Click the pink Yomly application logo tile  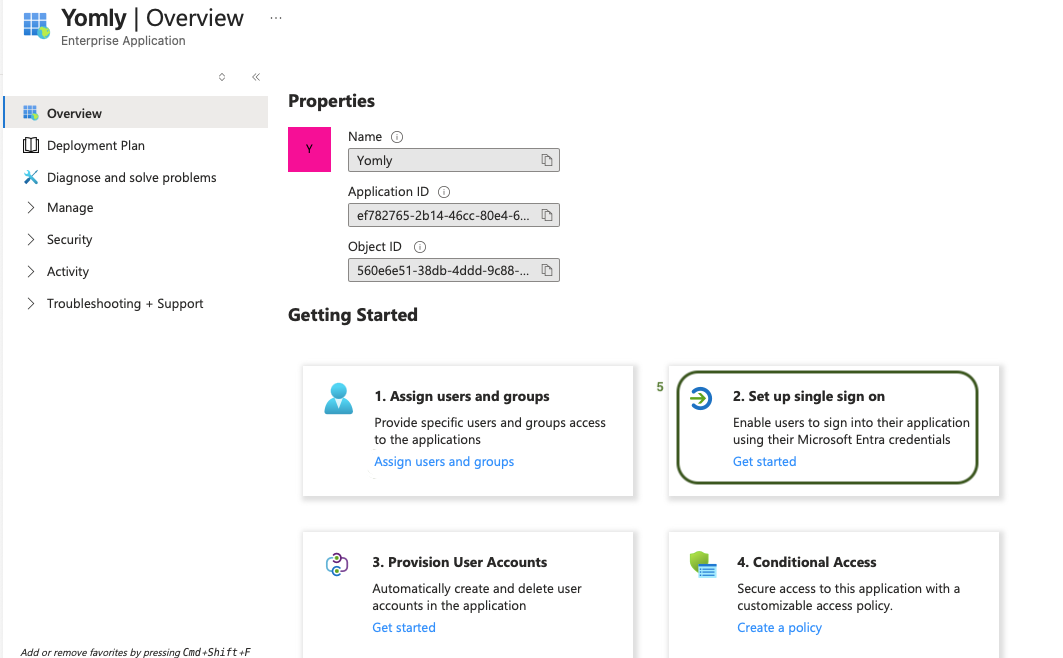coord(309,149)
